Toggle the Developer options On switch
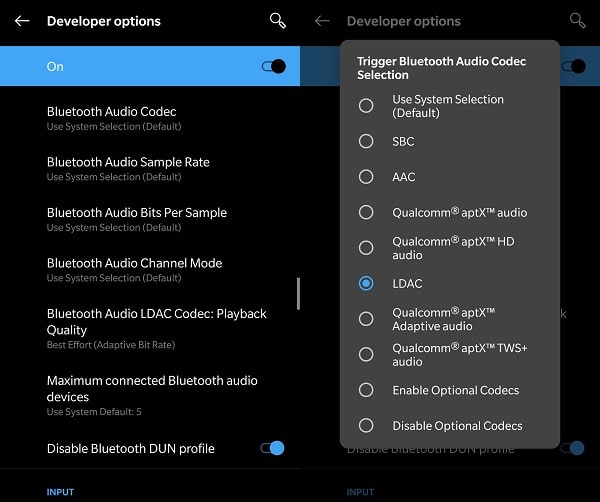 (x=274, y=66)
